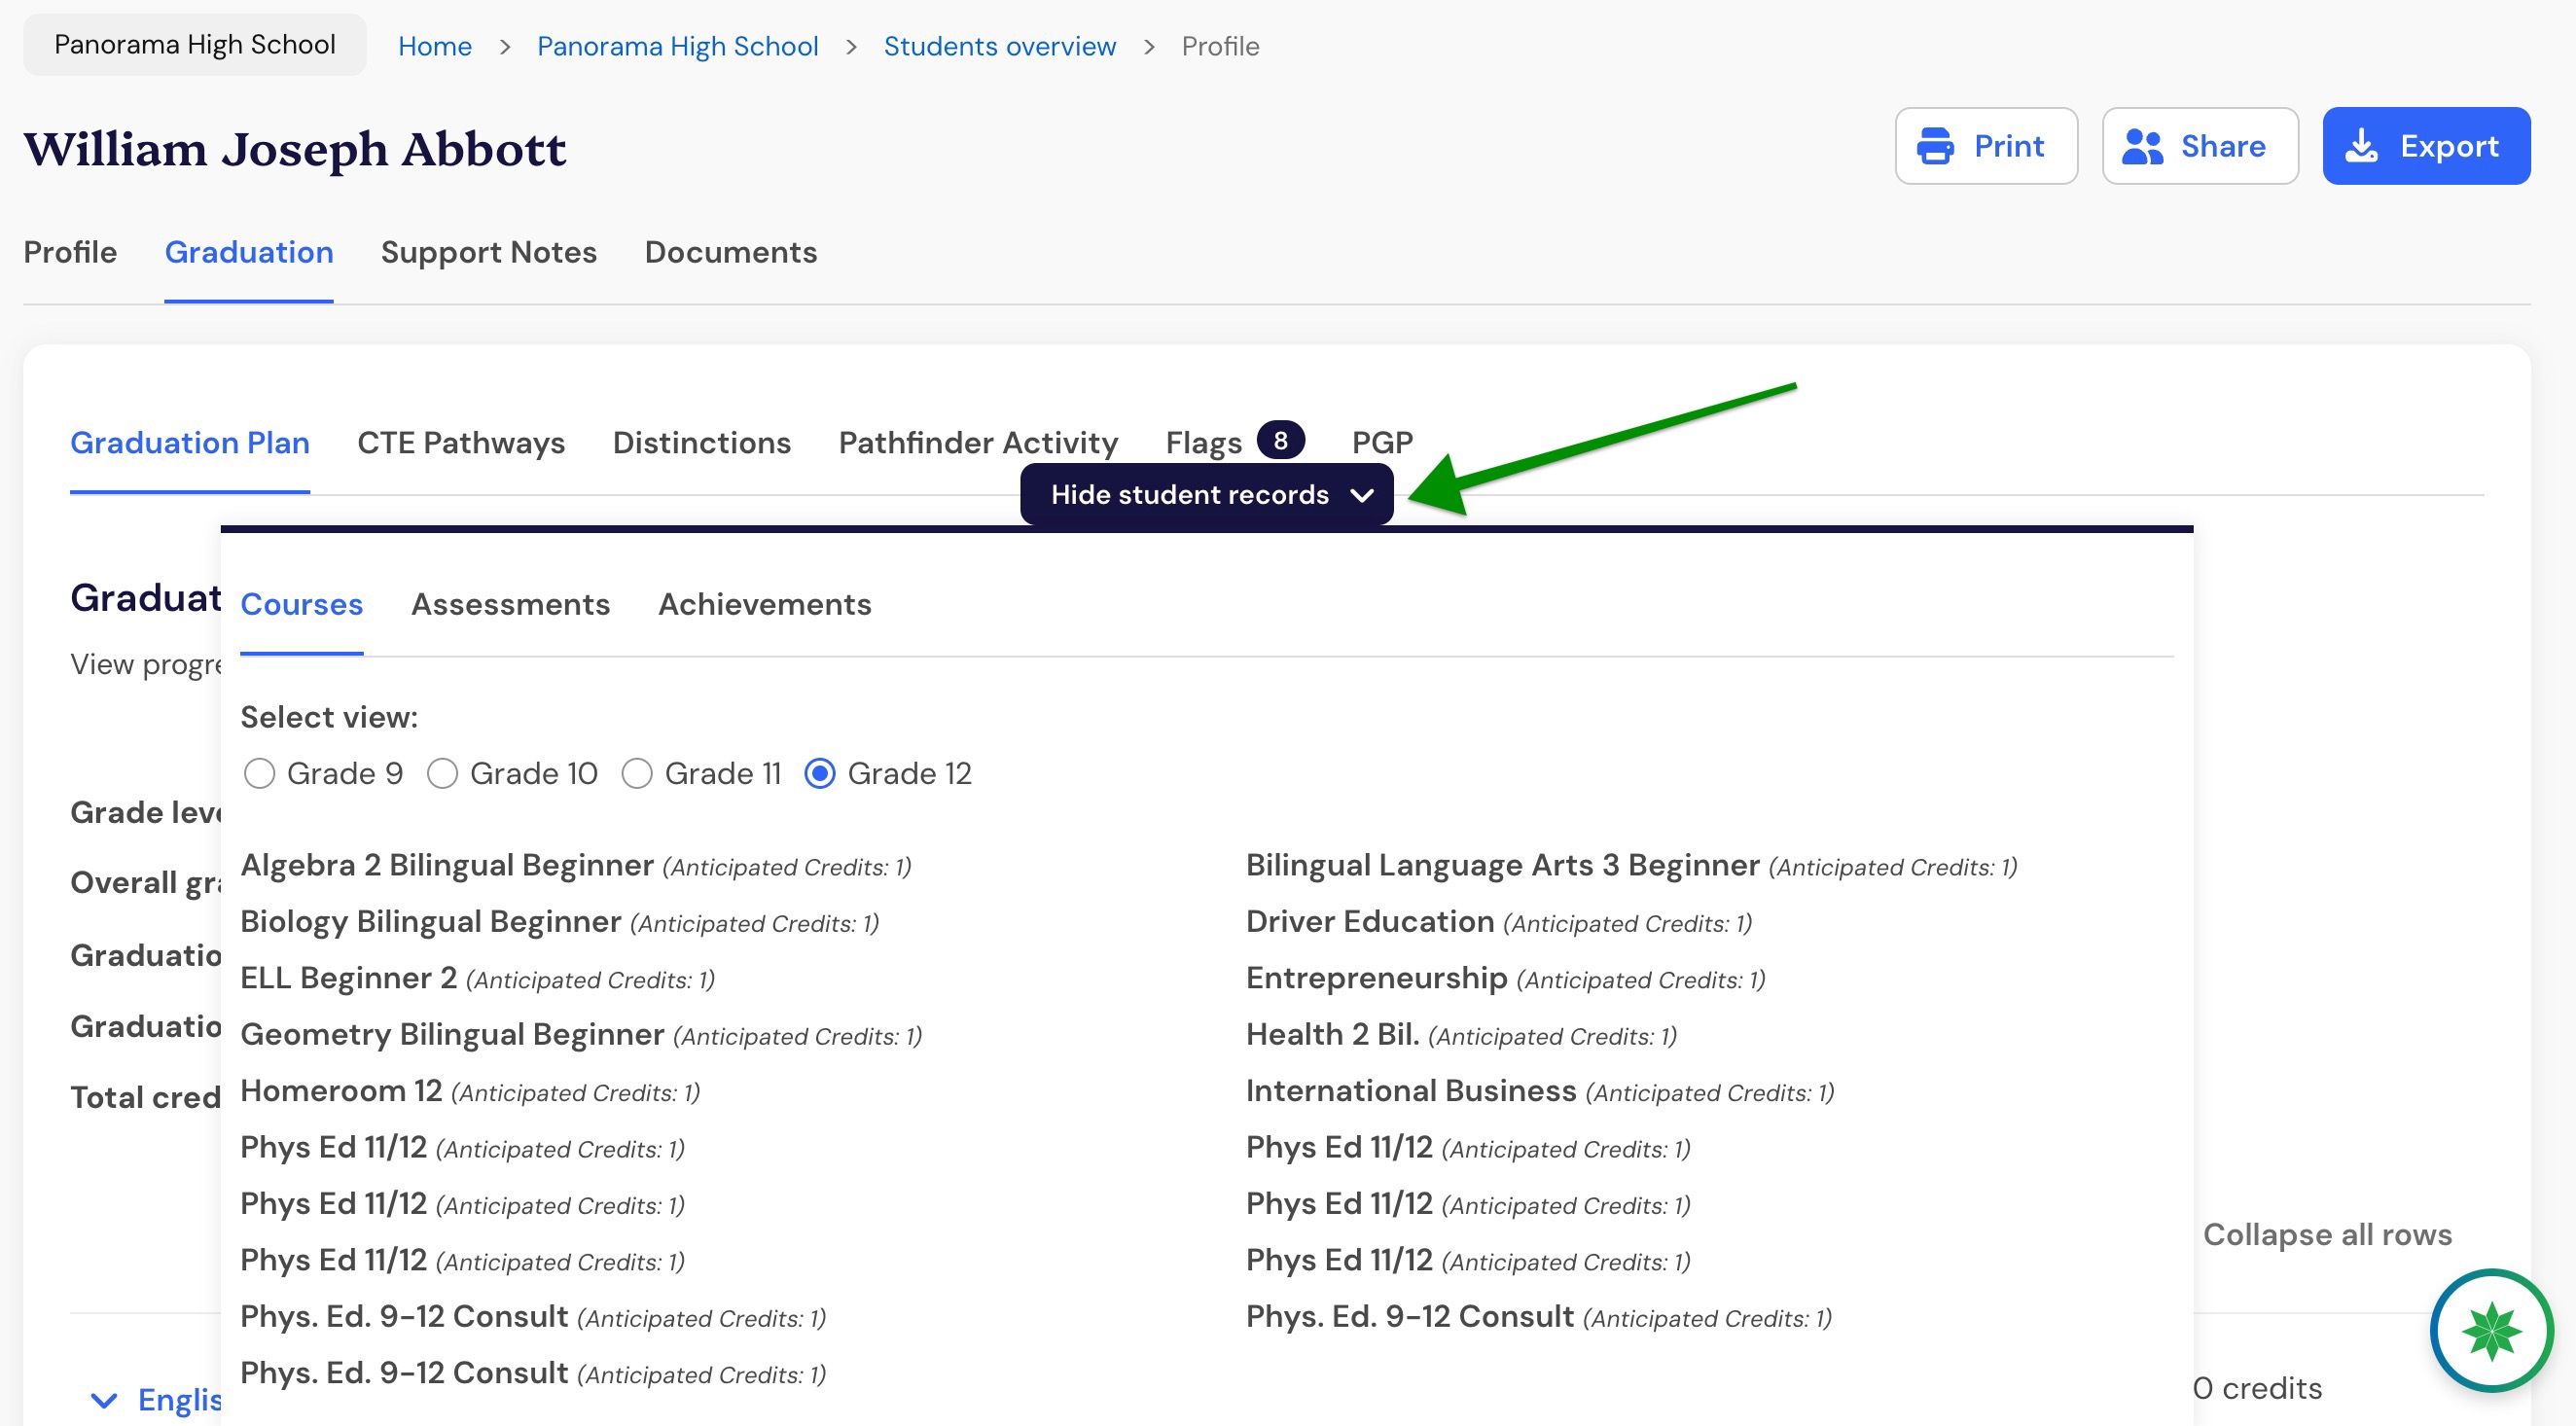
Task: Select the Grade 9 radio button
Action: [259, 773]
